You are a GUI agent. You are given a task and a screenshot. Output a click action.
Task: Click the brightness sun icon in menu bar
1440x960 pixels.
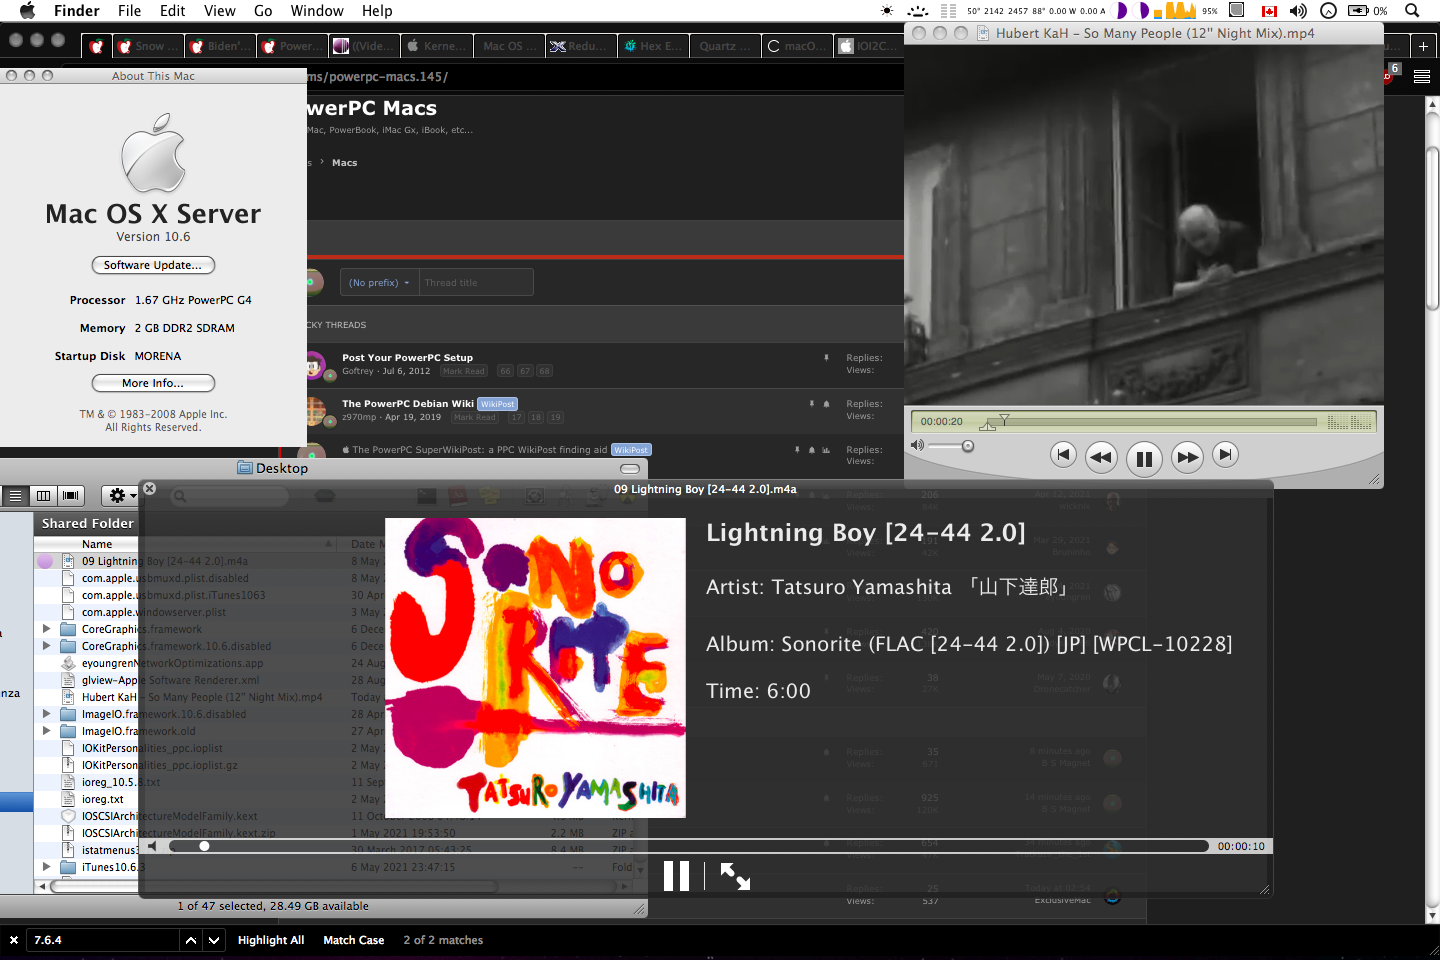[x=887, y=11]
